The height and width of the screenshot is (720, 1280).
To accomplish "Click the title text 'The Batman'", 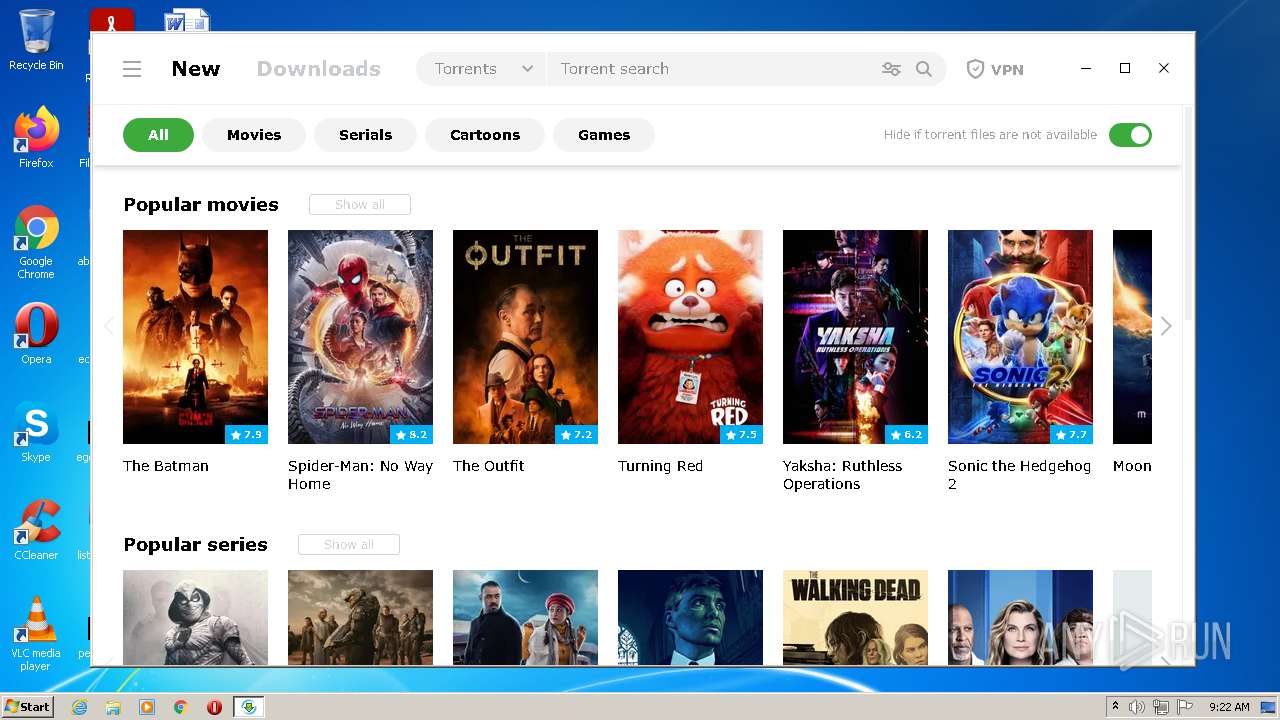I will point(166,466).
